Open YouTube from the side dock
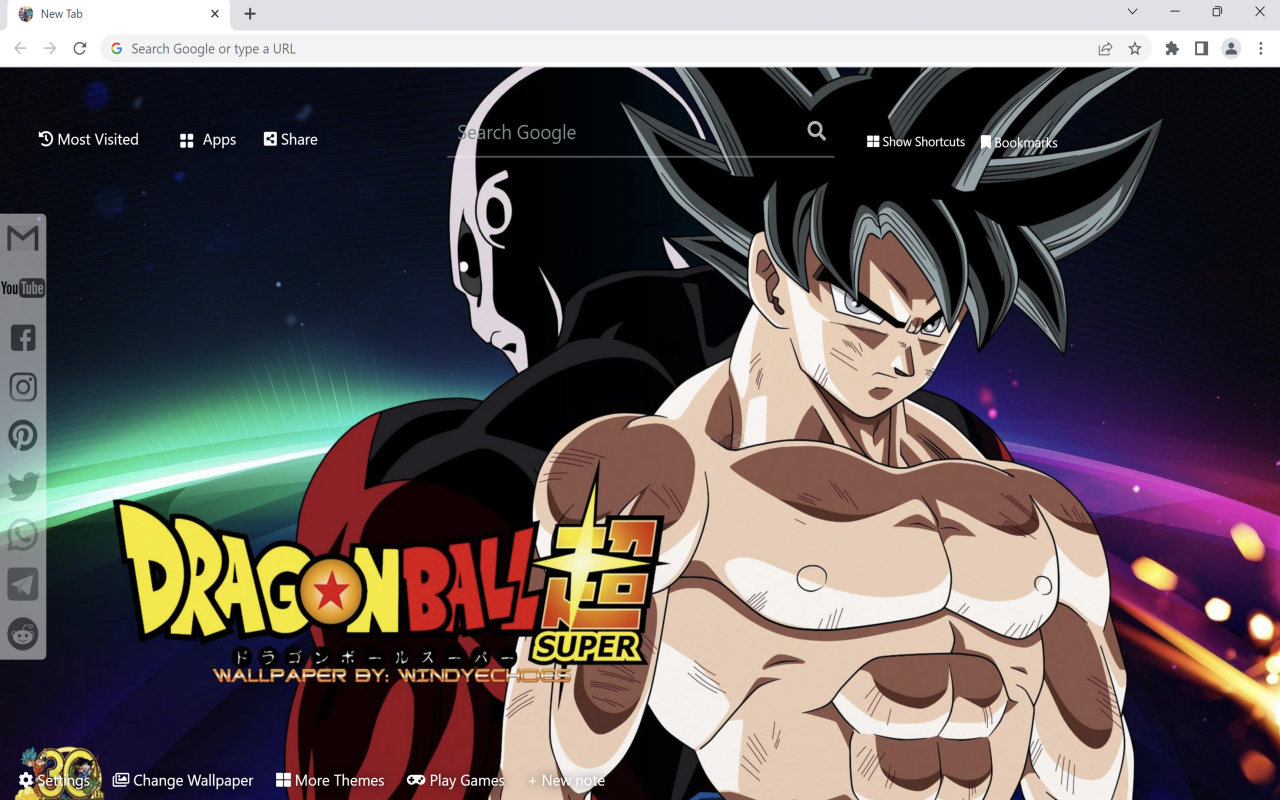Viewport: 1280px width, 800px height. (x=23, y=288)
